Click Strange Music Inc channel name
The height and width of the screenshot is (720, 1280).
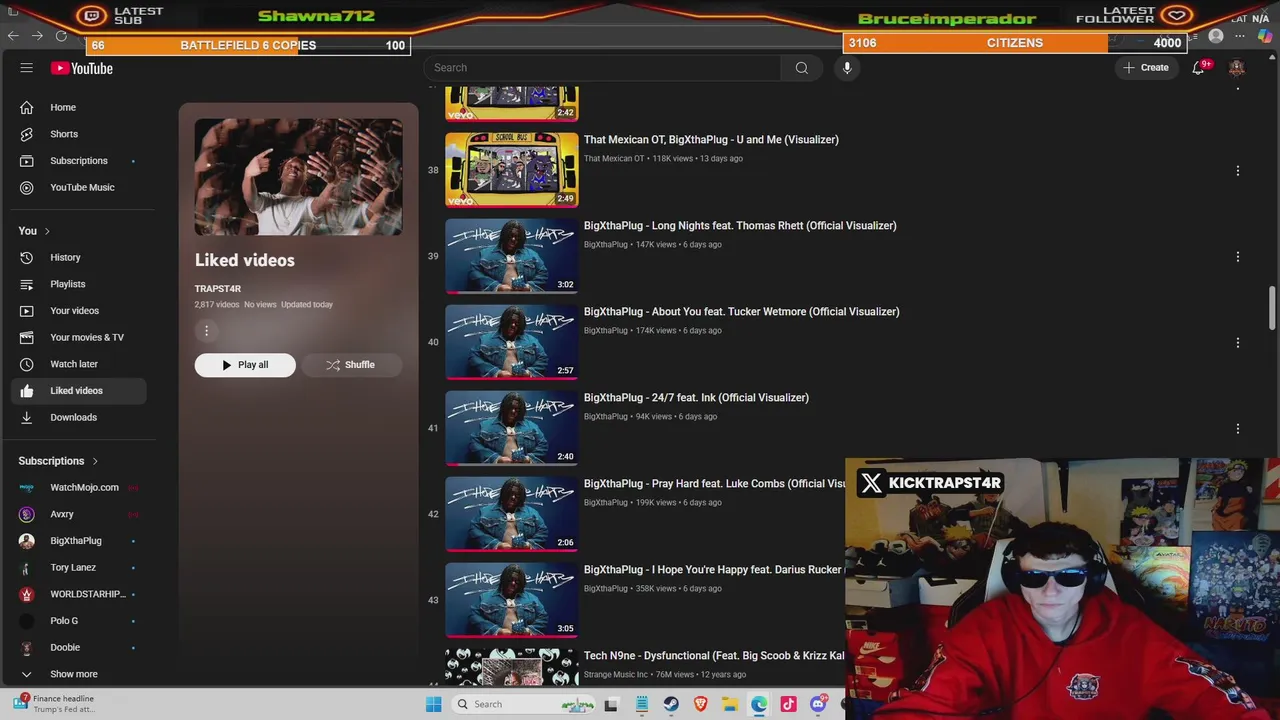click(616, 675)
